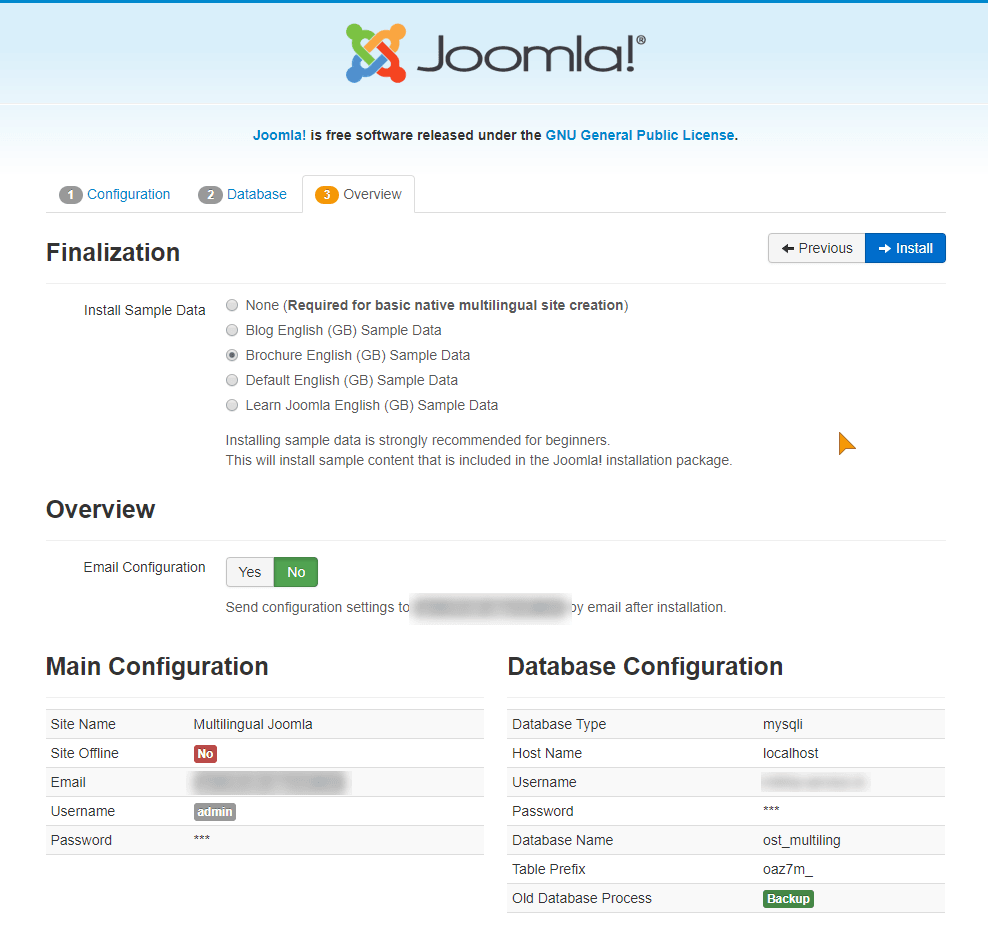Go back with the Previous button

coord(817,248)
